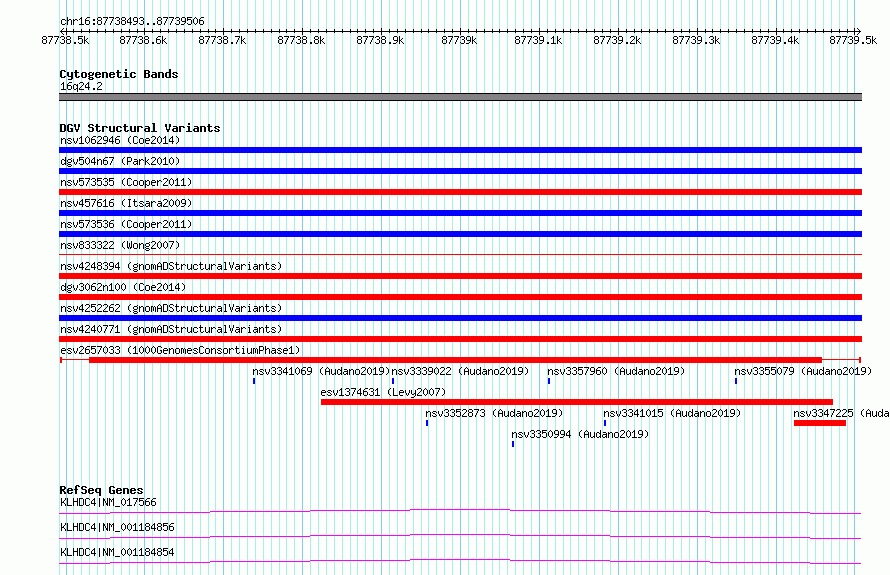Open nsv3339022 (Audano2019) label

click(460, 371)
